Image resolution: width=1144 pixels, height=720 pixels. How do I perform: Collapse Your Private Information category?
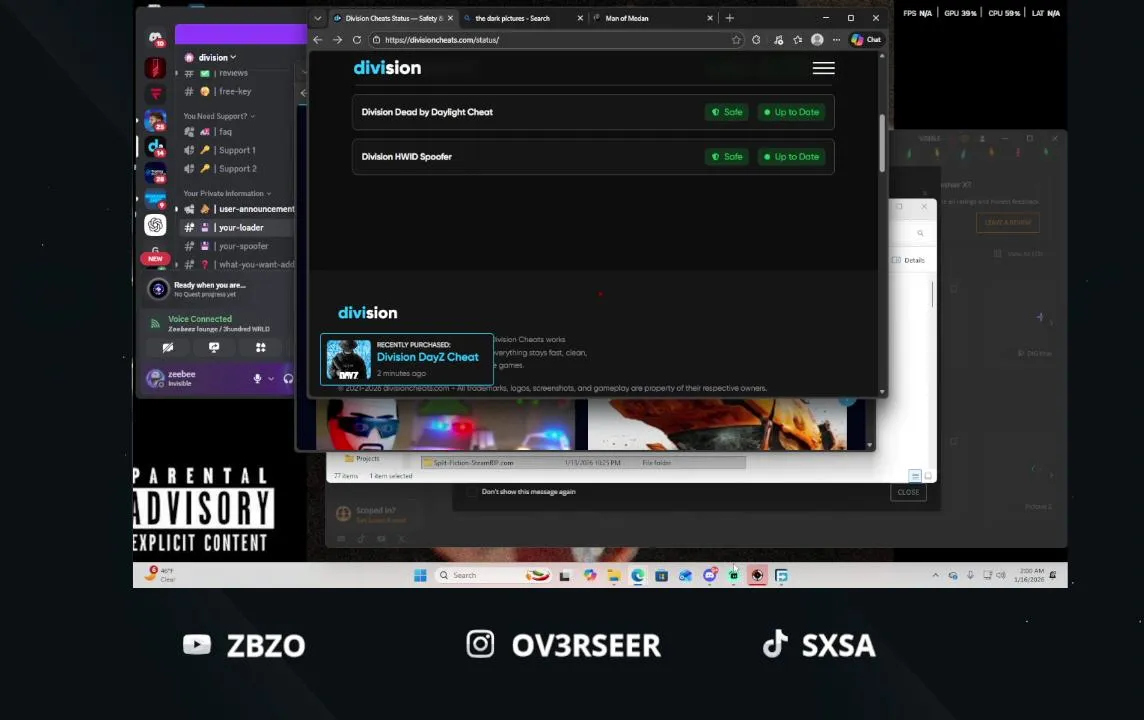coord(227,193)
